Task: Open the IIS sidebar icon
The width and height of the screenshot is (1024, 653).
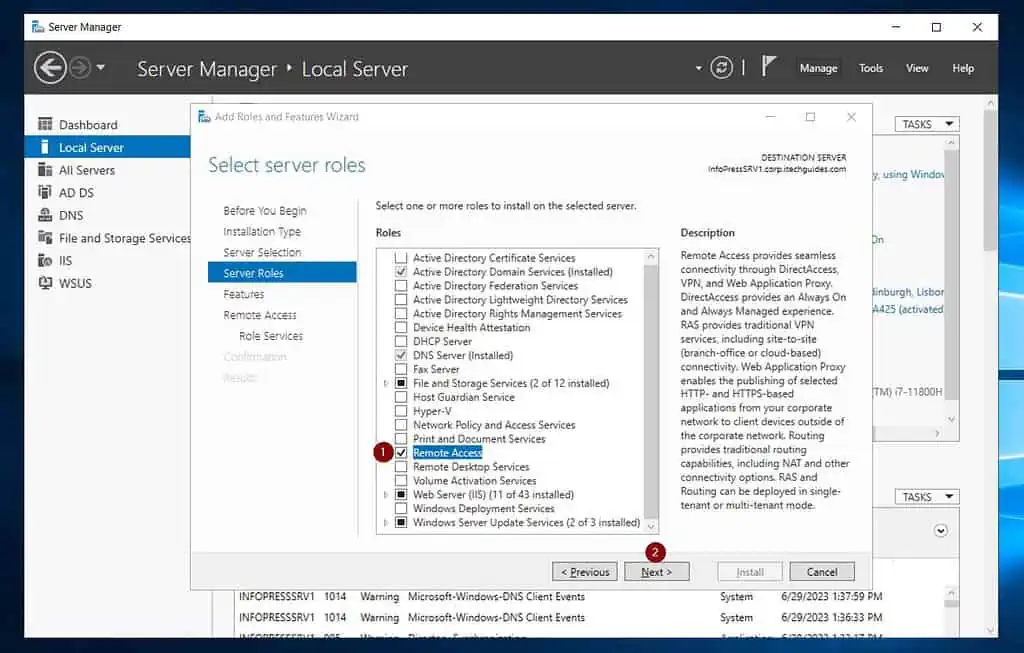Action: point(45,260)
